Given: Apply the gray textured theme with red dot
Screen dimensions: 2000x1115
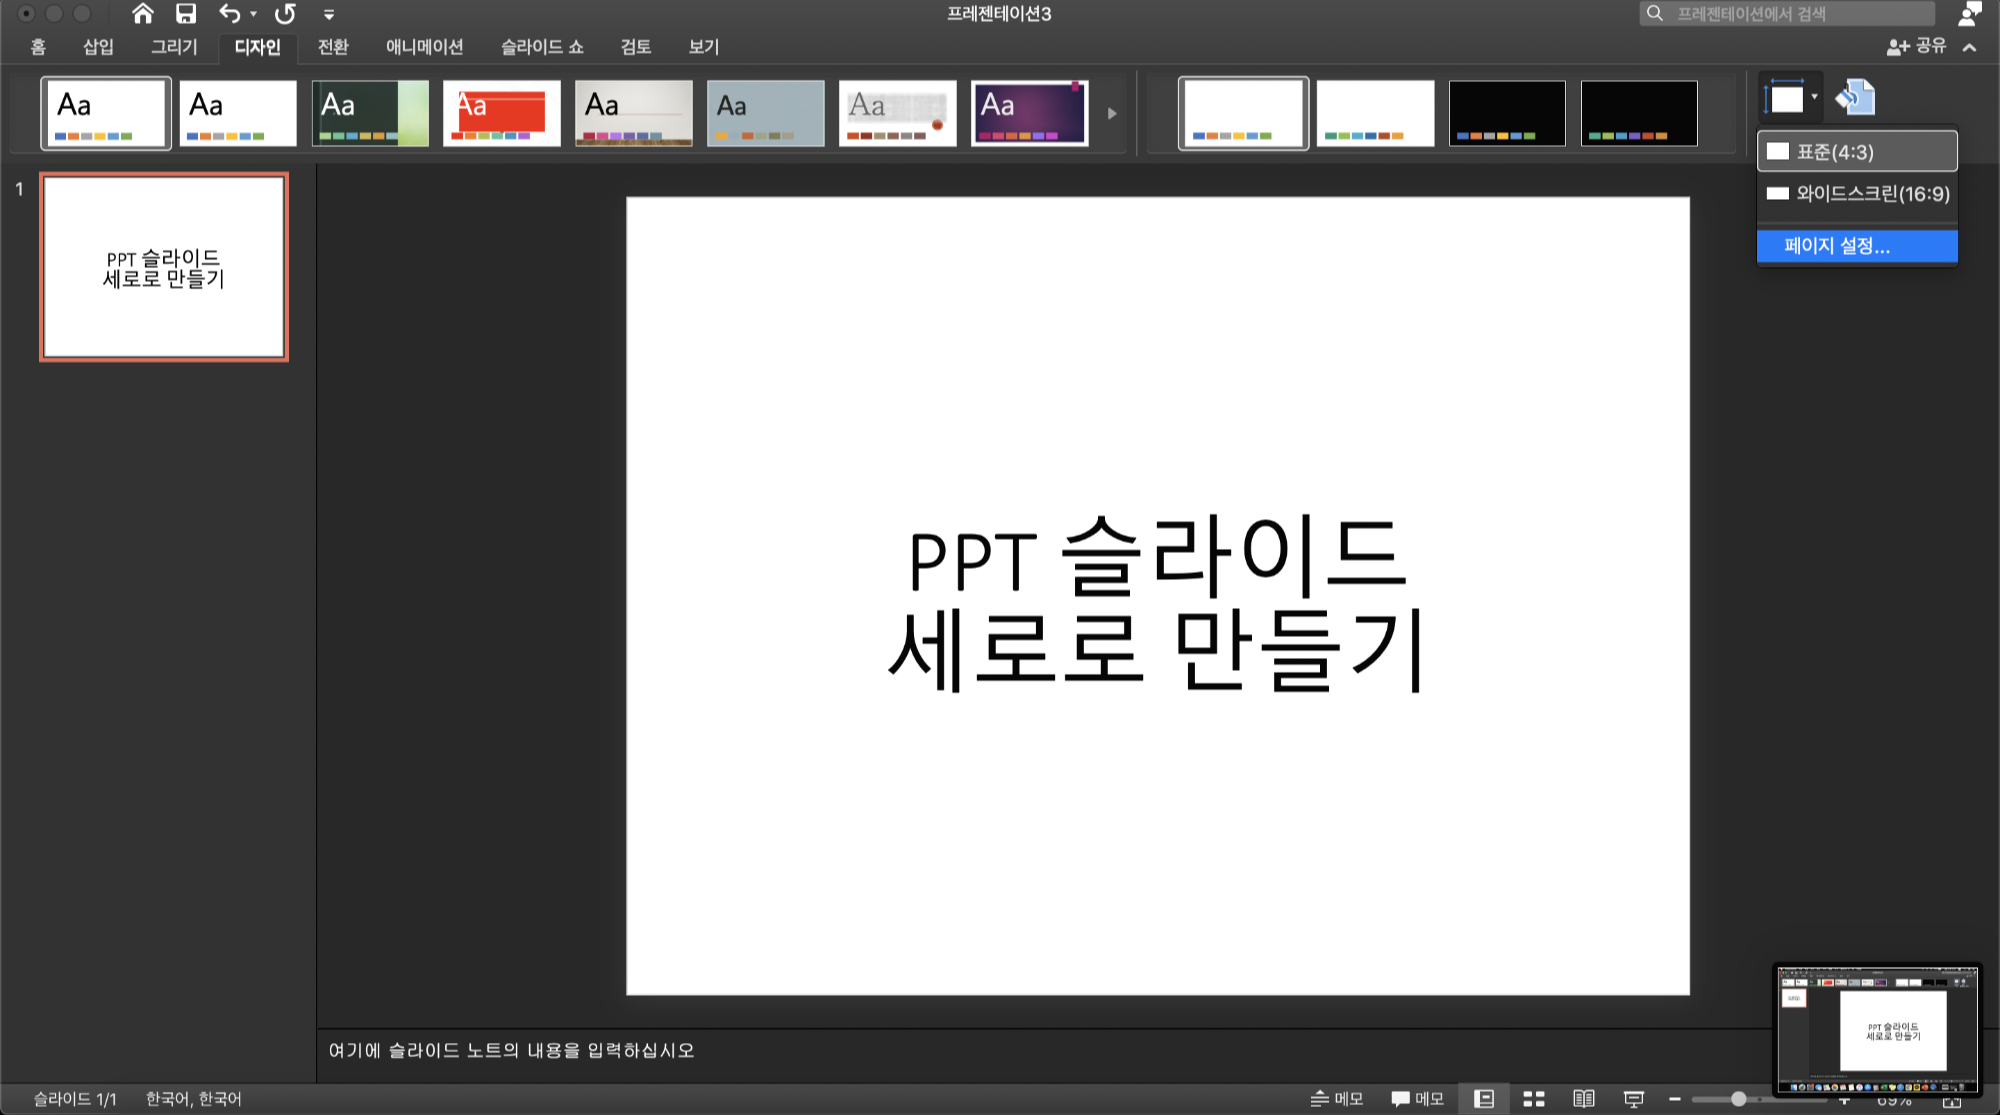Looking at the screenshot, I should (x=898, y=113).
